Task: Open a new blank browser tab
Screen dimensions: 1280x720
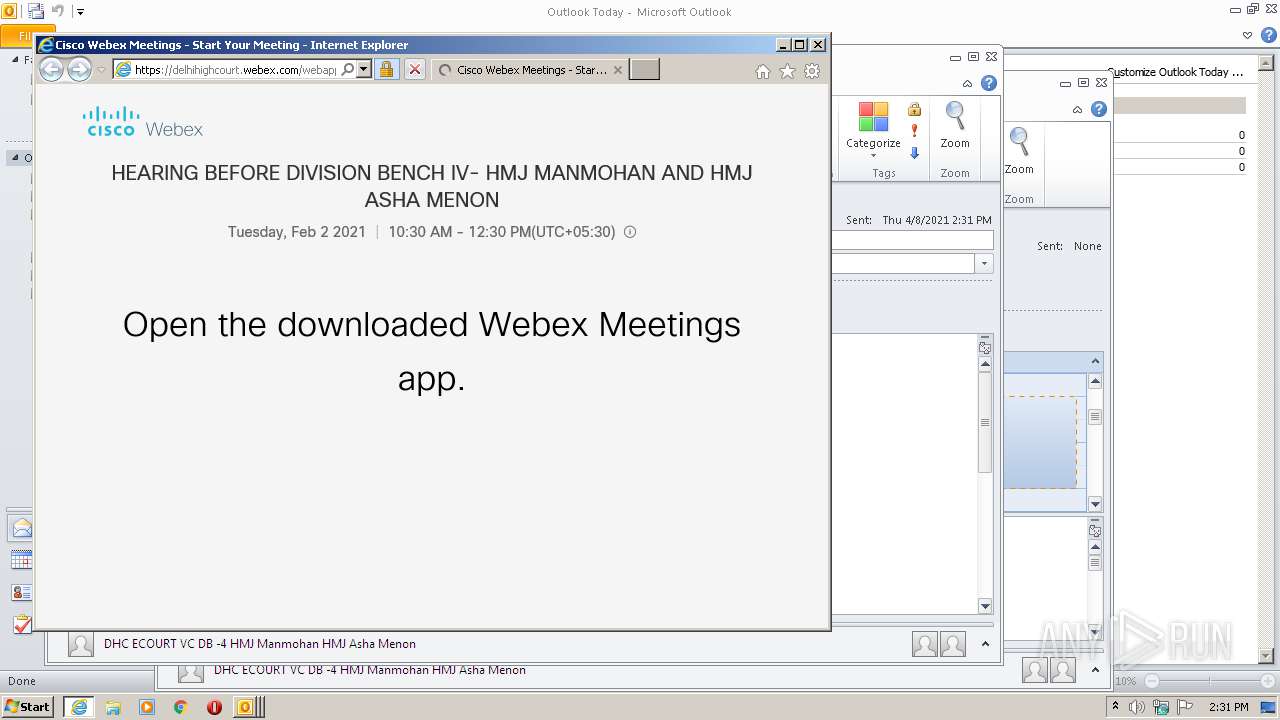Action: (x=644, y=70)
